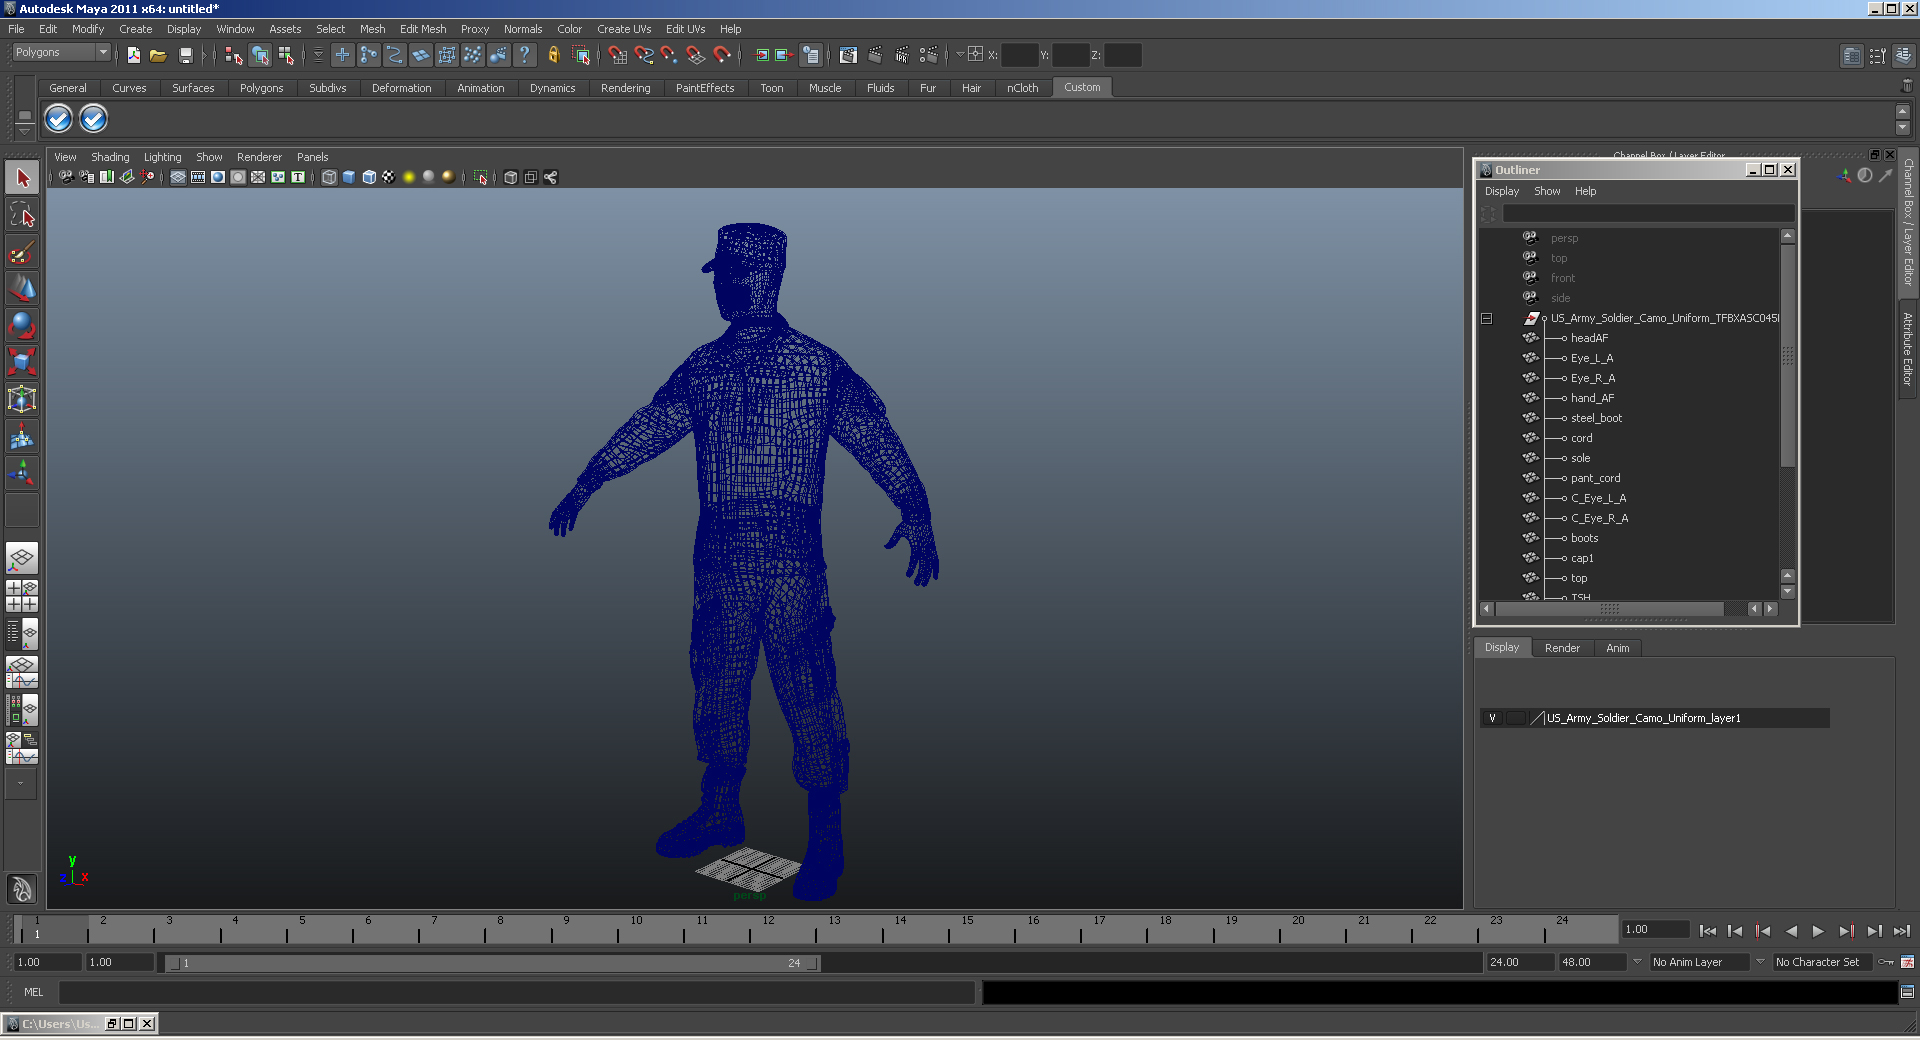The width and height of the screenshot is (1920, 1040).
Task: Click the shelf scroll down arrow
Action: tap(1902, 127)
